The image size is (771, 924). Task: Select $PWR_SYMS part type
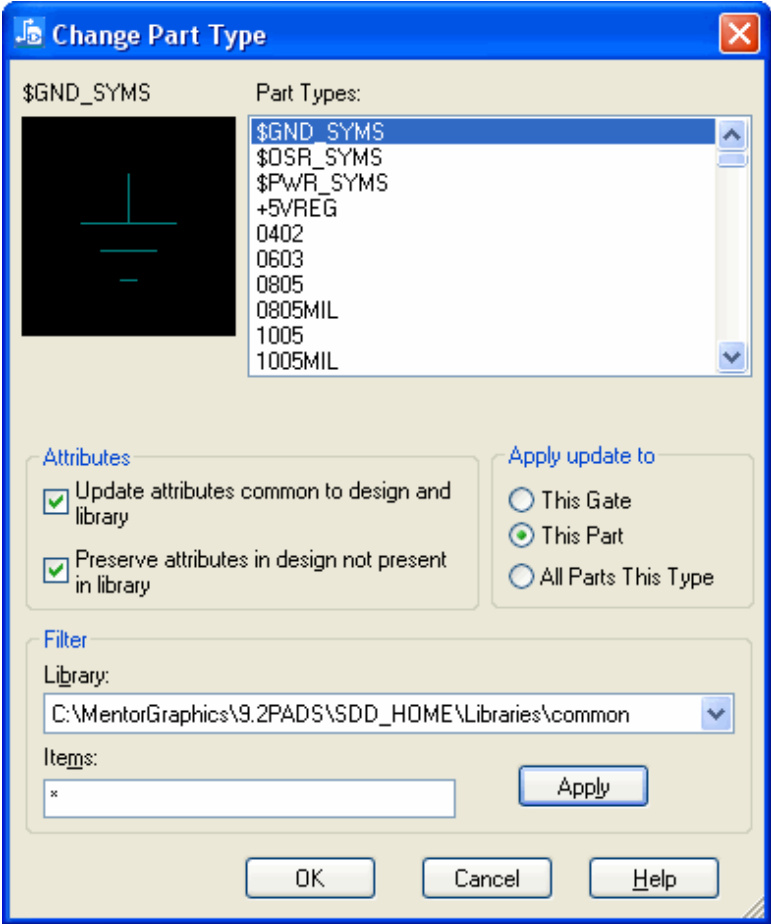tap(322, 183)
